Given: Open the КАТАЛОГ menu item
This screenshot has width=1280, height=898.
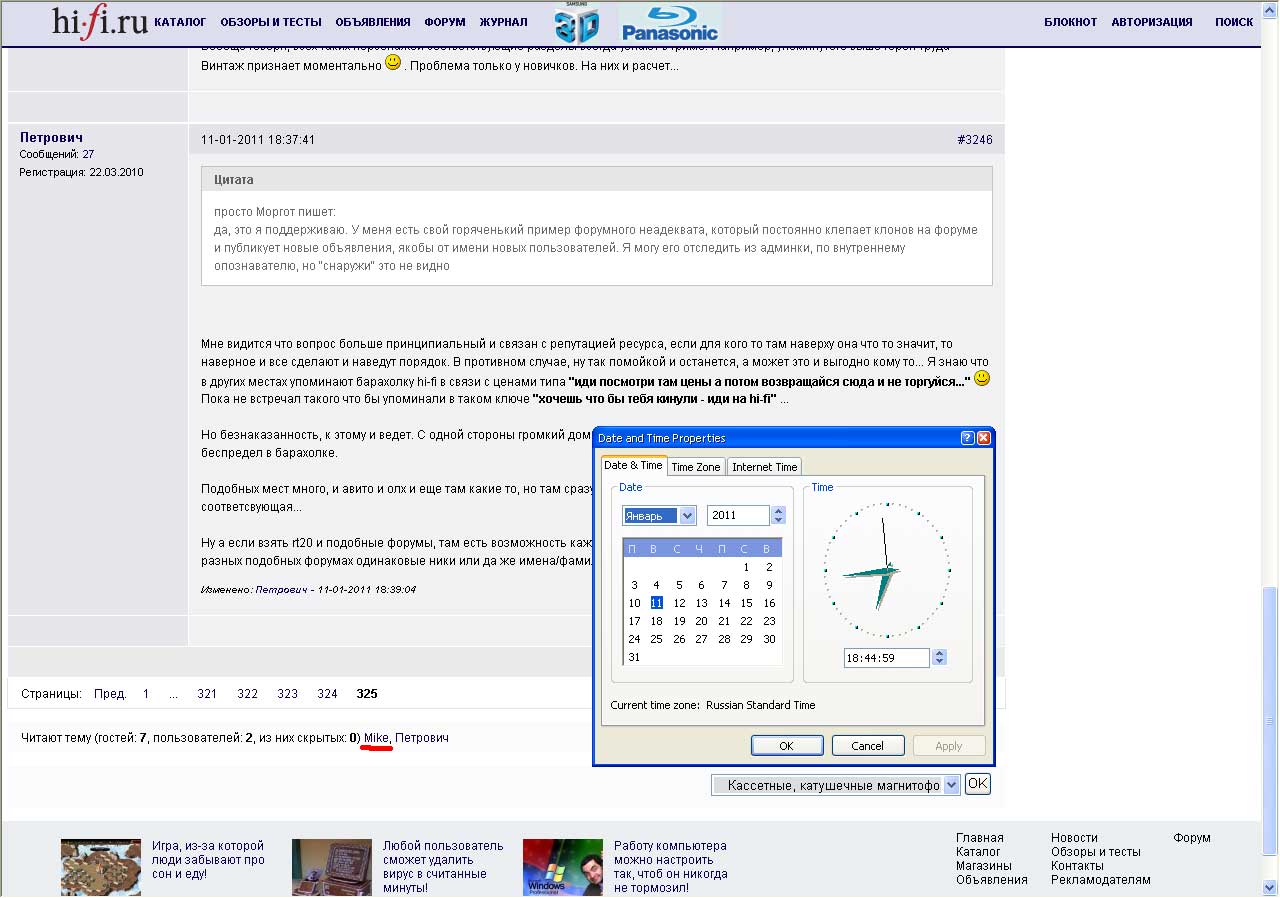Looking at the screenshot, I should [x=180, y=22].
